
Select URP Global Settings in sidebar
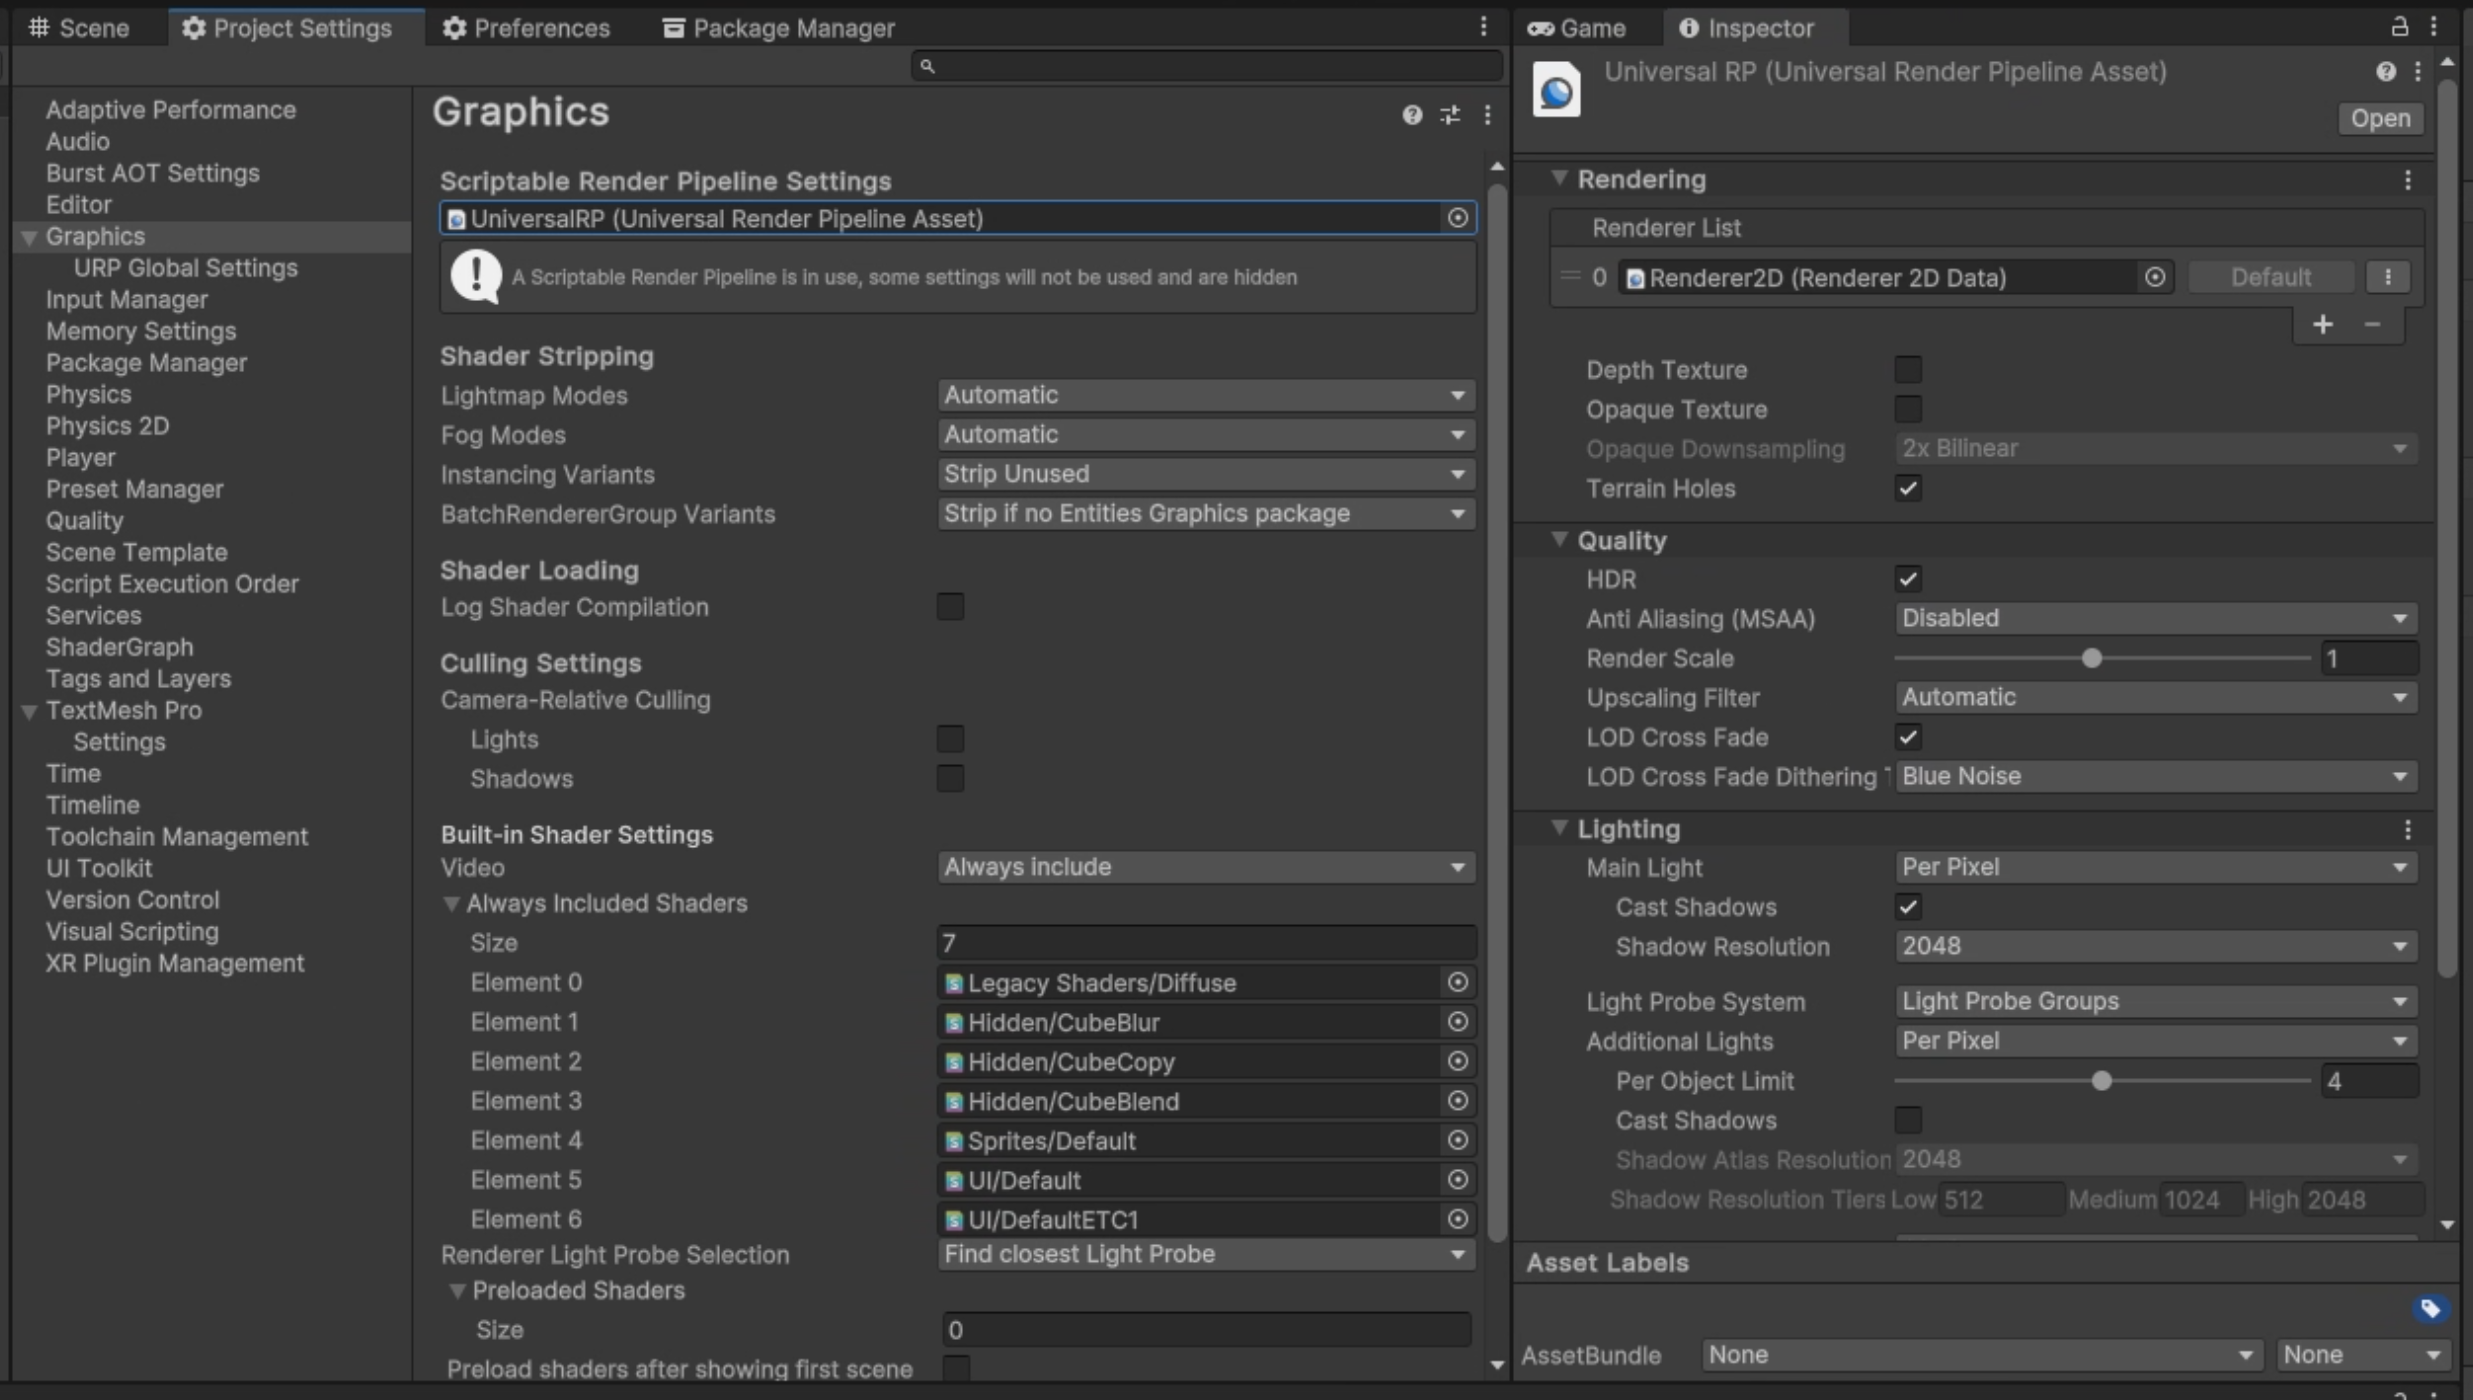[x=185, y=268]
